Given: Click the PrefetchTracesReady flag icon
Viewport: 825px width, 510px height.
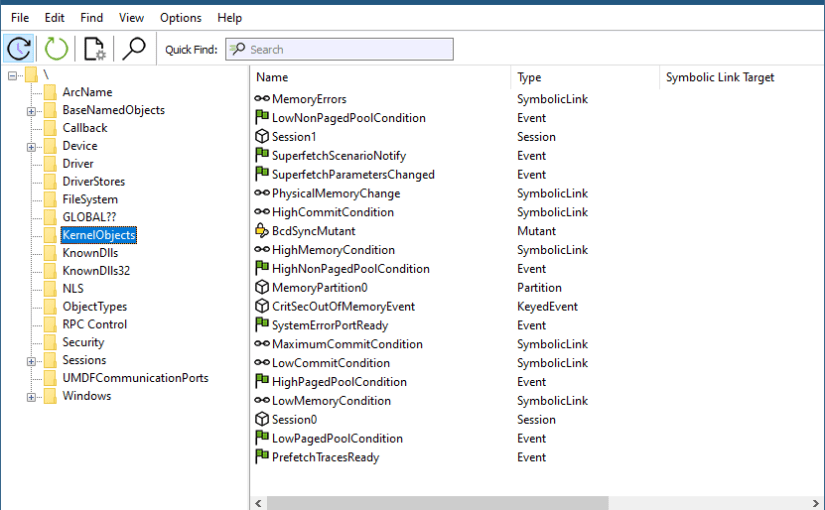Looking at the screenshot, I should tap(262, 456).
